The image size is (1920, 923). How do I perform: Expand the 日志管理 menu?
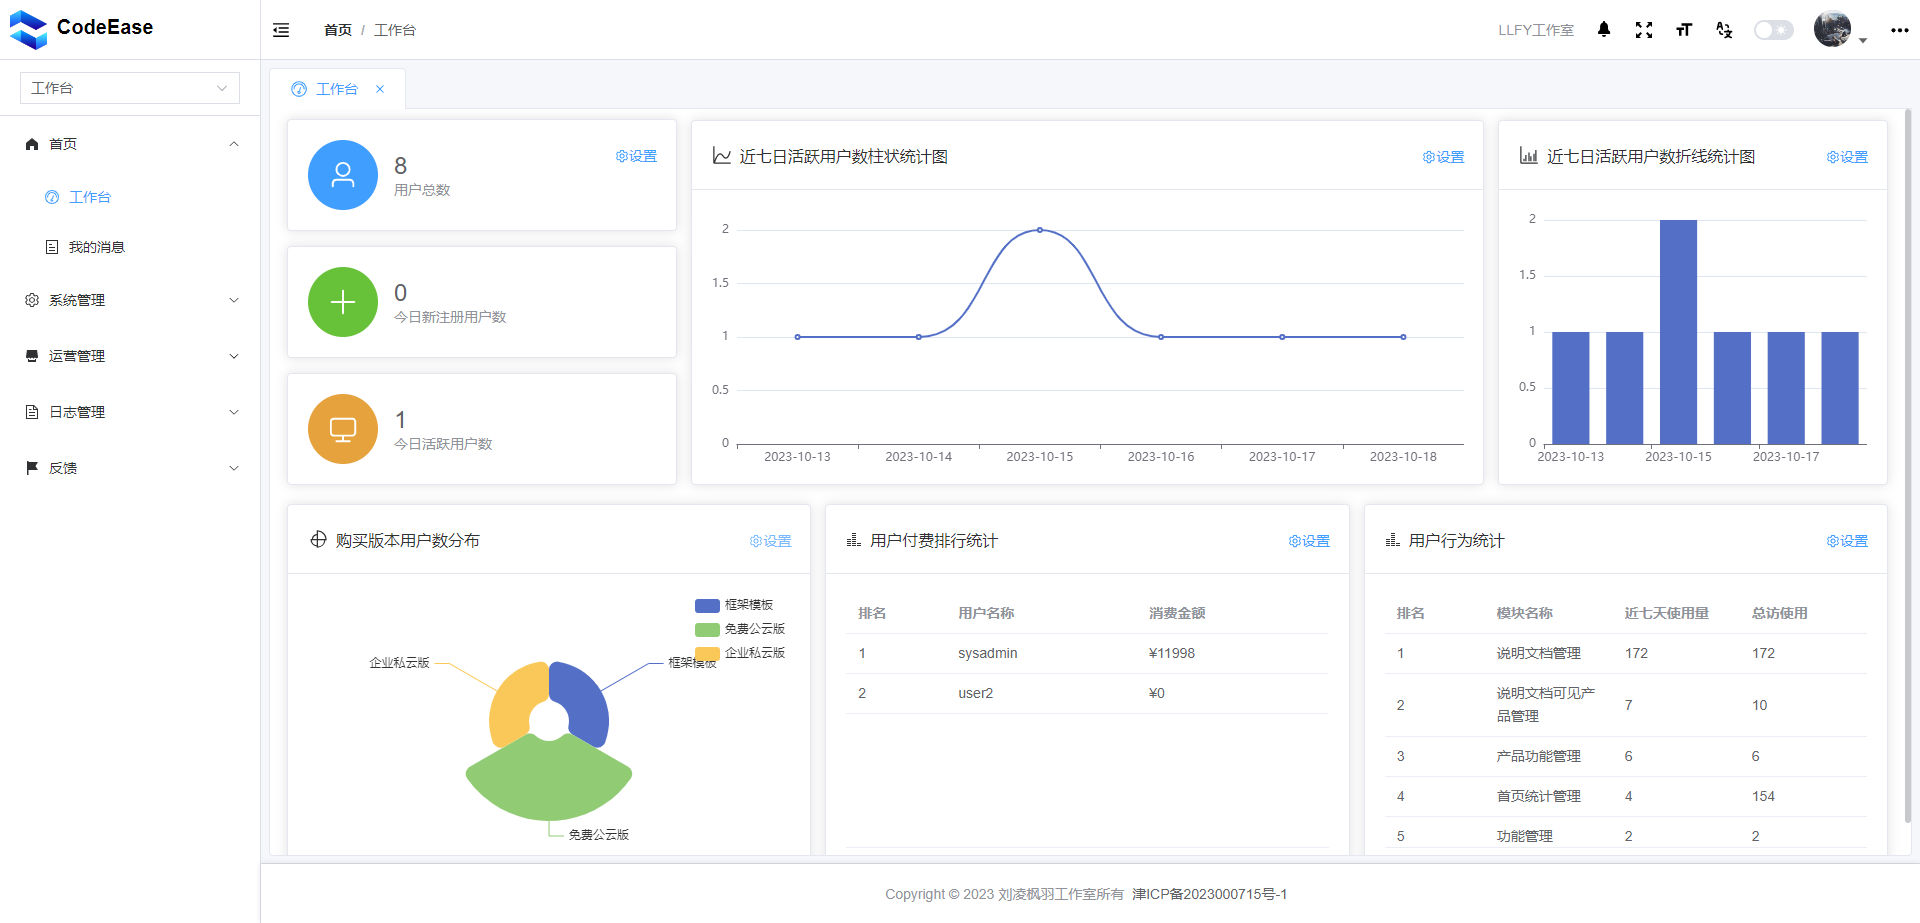coord(130,412)
